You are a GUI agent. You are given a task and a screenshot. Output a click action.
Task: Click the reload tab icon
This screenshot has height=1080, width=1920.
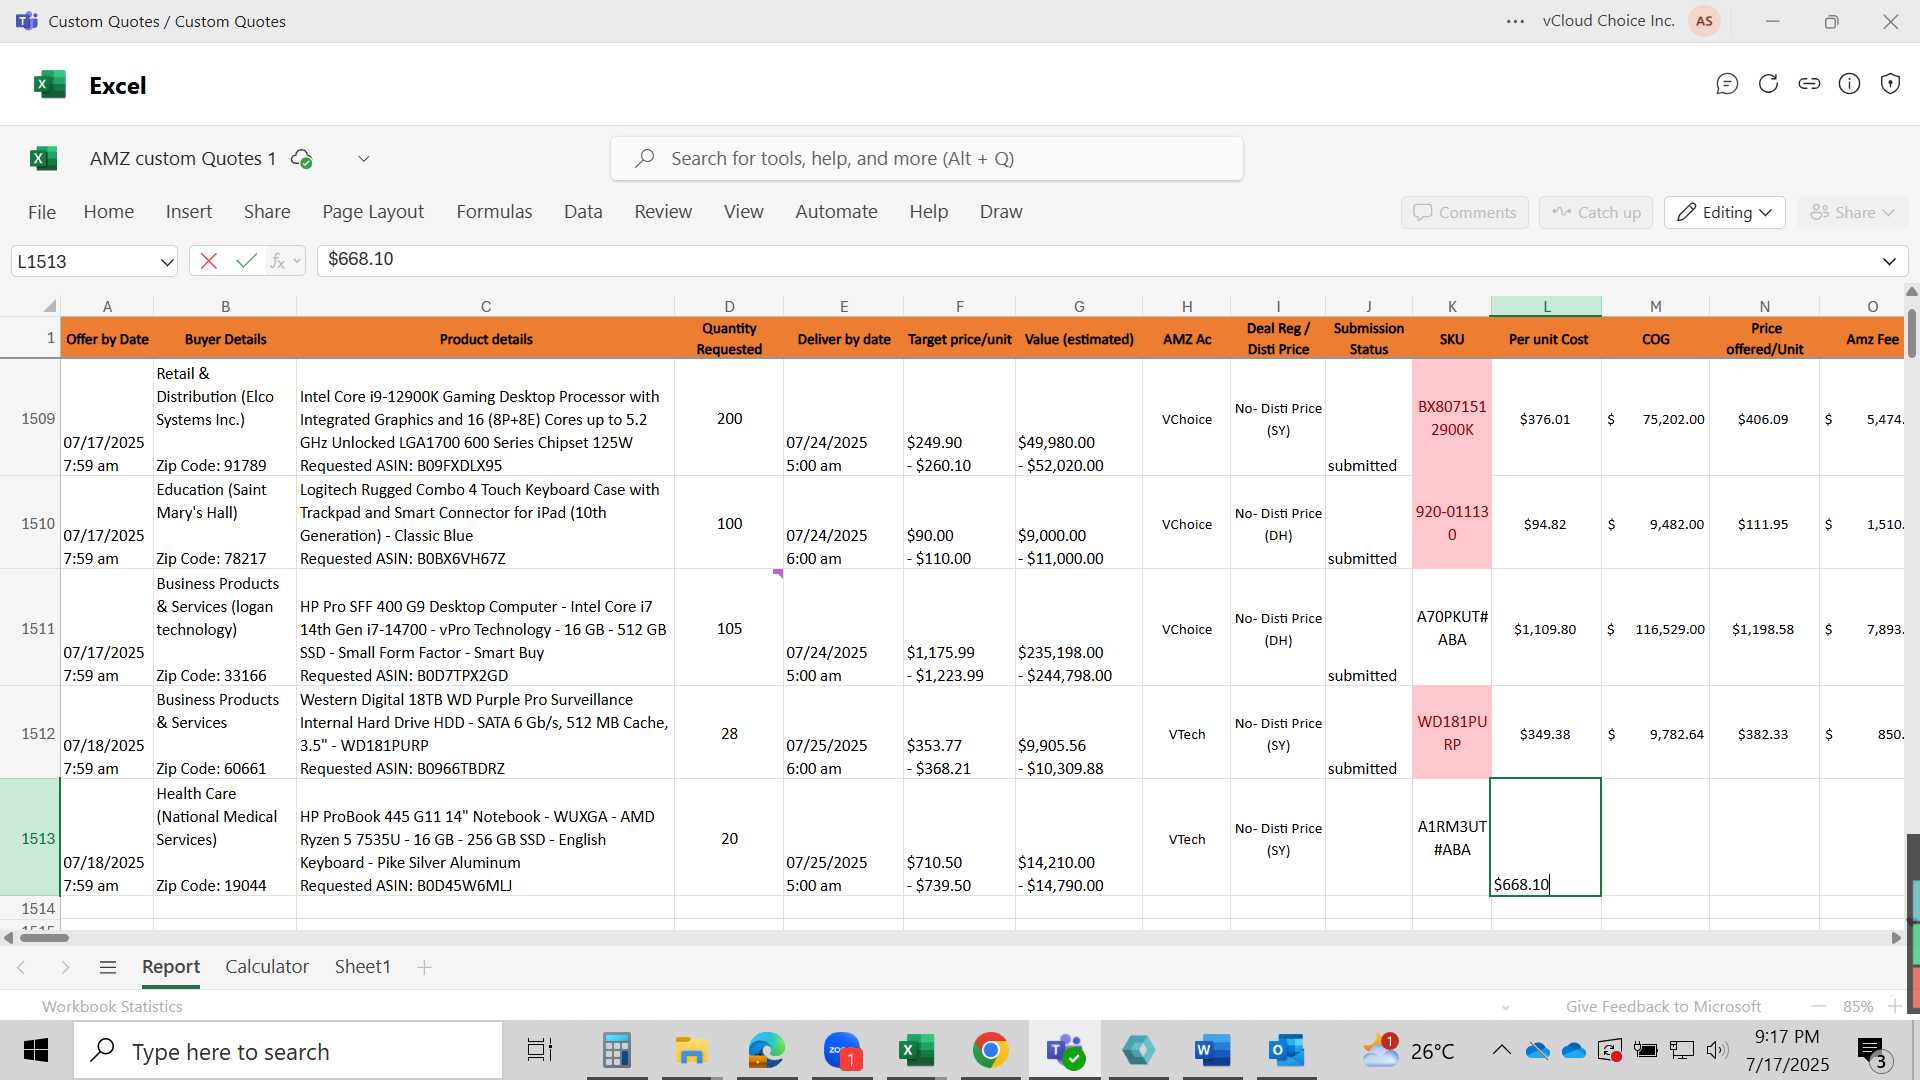click(x=1768, y=84)
